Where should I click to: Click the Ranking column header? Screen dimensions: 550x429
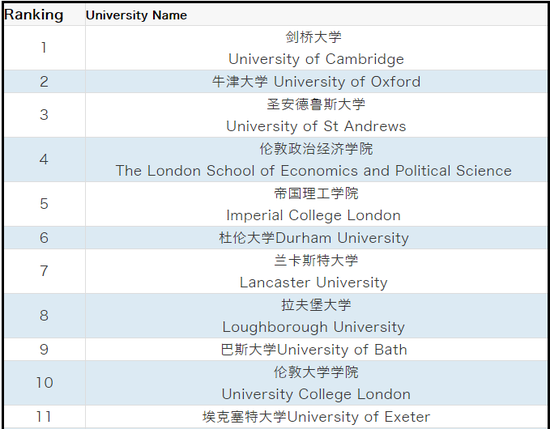[x=45, y=15]
